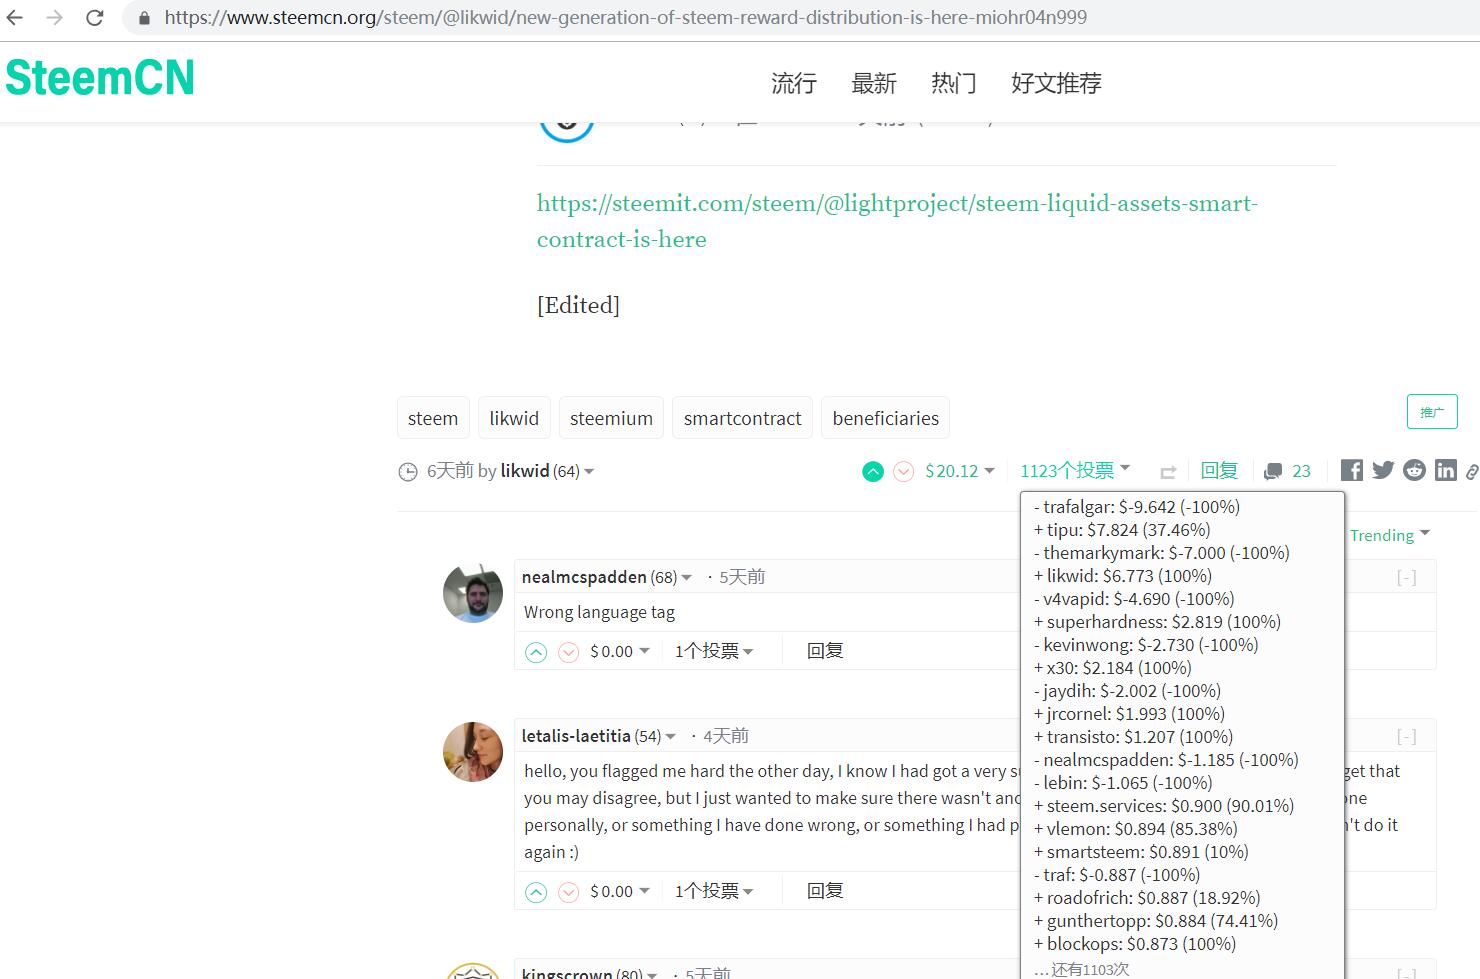
Task: Select the steem tag
Action: (x=433, y=418)
